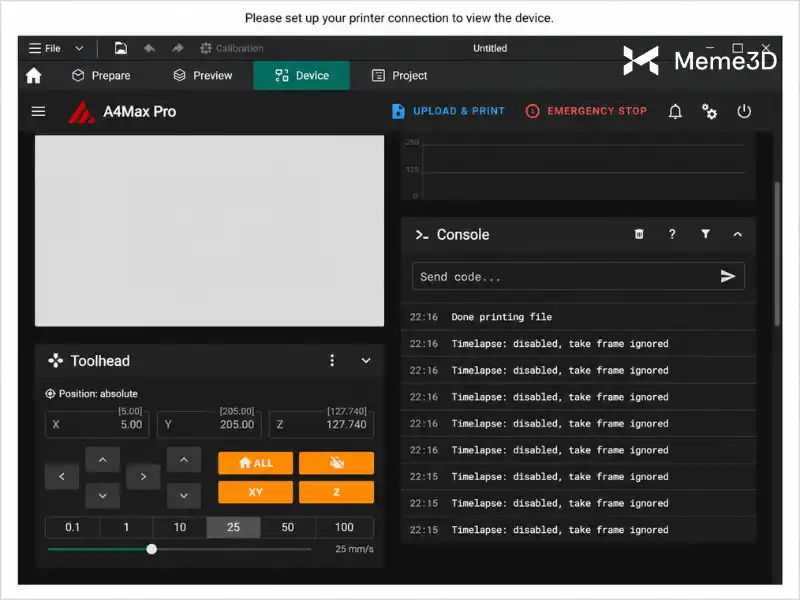Viewport: 800px width, 600px height.
Task: Home all axes button
Action: [x=256, y=463]
